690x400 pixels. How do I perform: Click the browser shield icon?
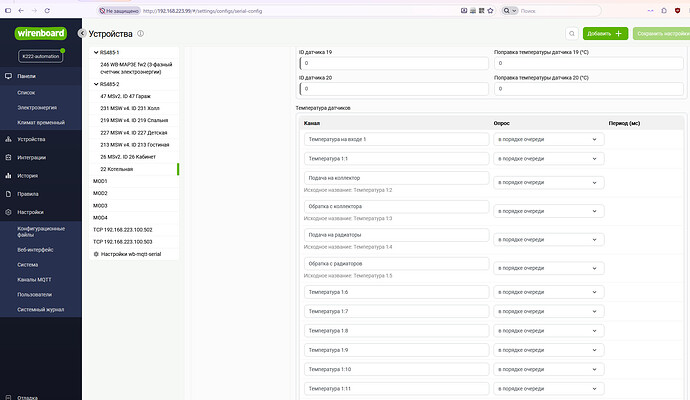pos(677,11)
